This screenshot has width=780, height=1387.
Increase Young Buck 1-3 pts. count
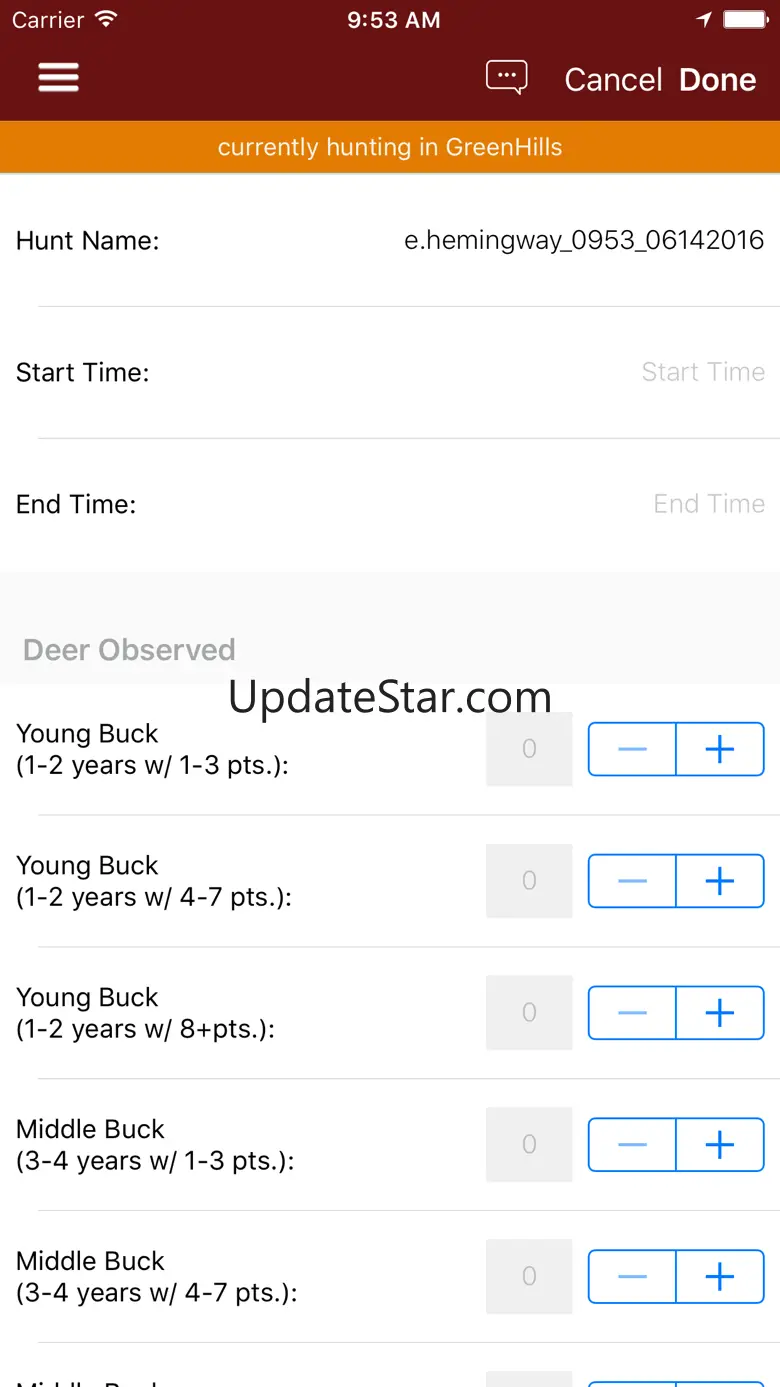pos(720,749)
